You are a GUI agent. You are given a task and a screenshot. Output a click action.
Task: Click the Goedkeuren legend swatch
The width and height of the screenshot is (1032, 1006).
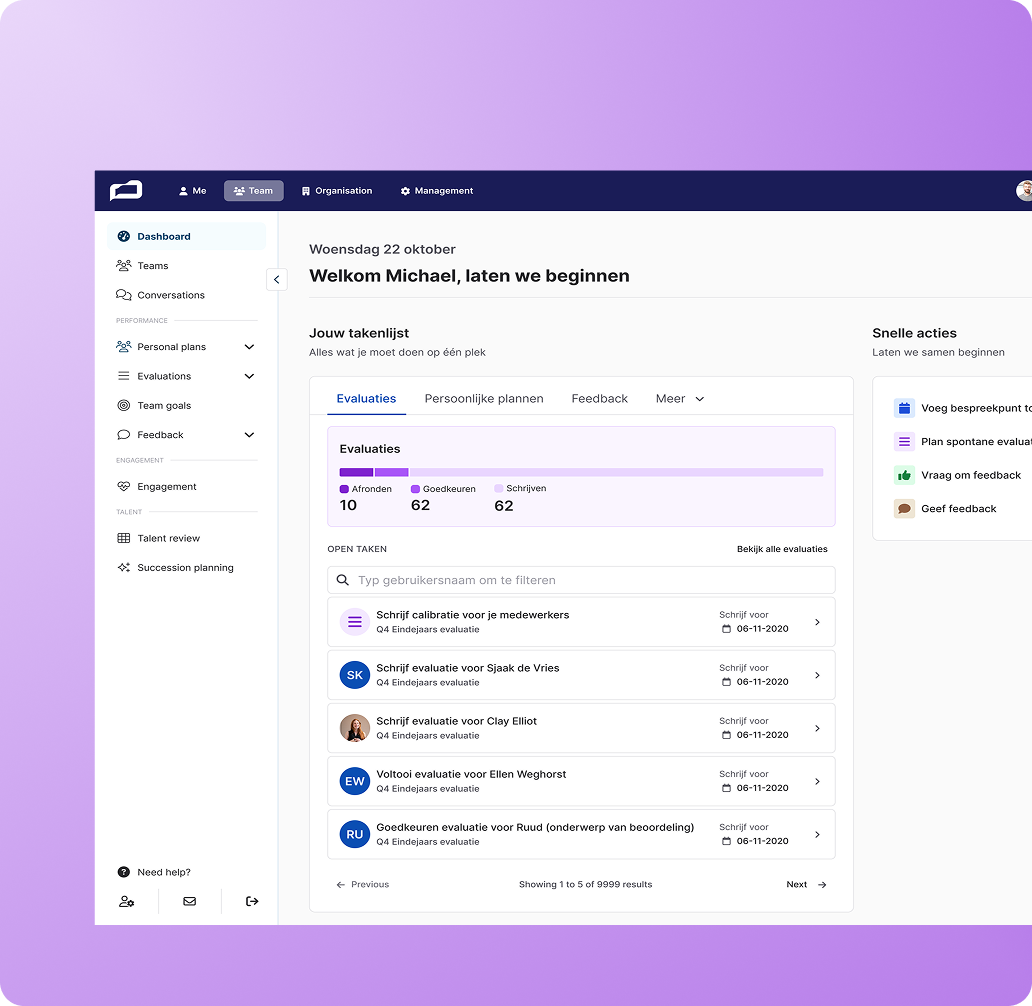pyautogui.click(x=415, y=489)
